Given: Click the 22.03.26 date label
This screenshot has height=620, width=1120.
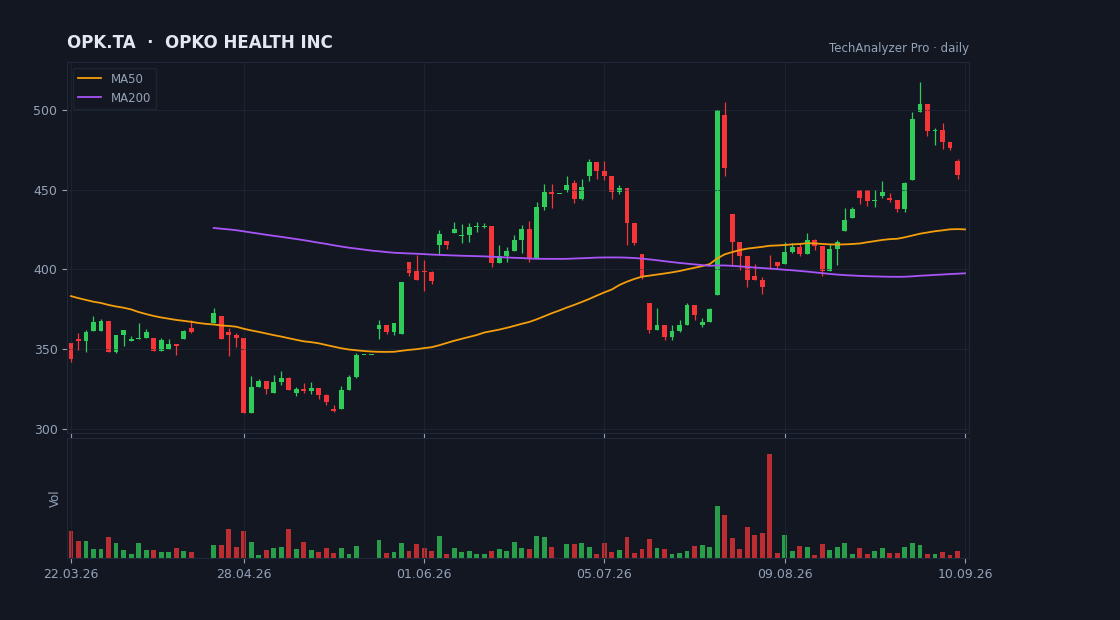Looking at the screenshot, I should [71, 574].
